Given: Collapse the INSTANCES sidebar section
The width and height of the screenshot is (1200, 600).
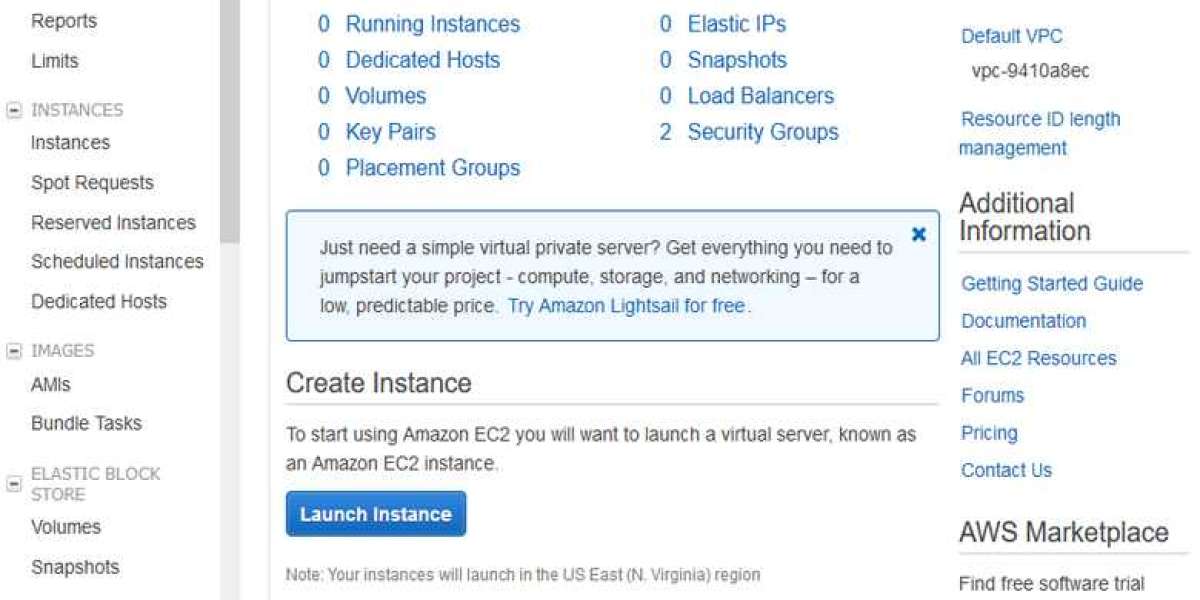Looking at the screenshot, I should click(x=14, y=110).
